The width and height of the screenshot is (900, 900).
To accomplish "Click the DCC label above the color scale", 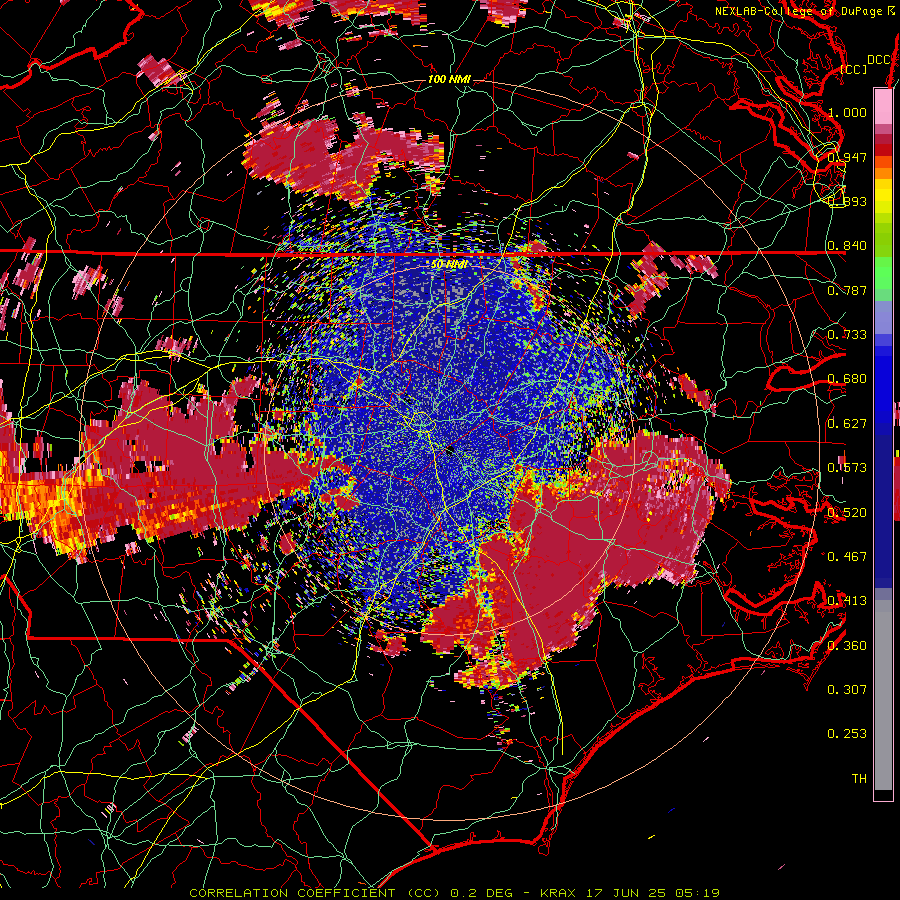I will coord(879,60).
